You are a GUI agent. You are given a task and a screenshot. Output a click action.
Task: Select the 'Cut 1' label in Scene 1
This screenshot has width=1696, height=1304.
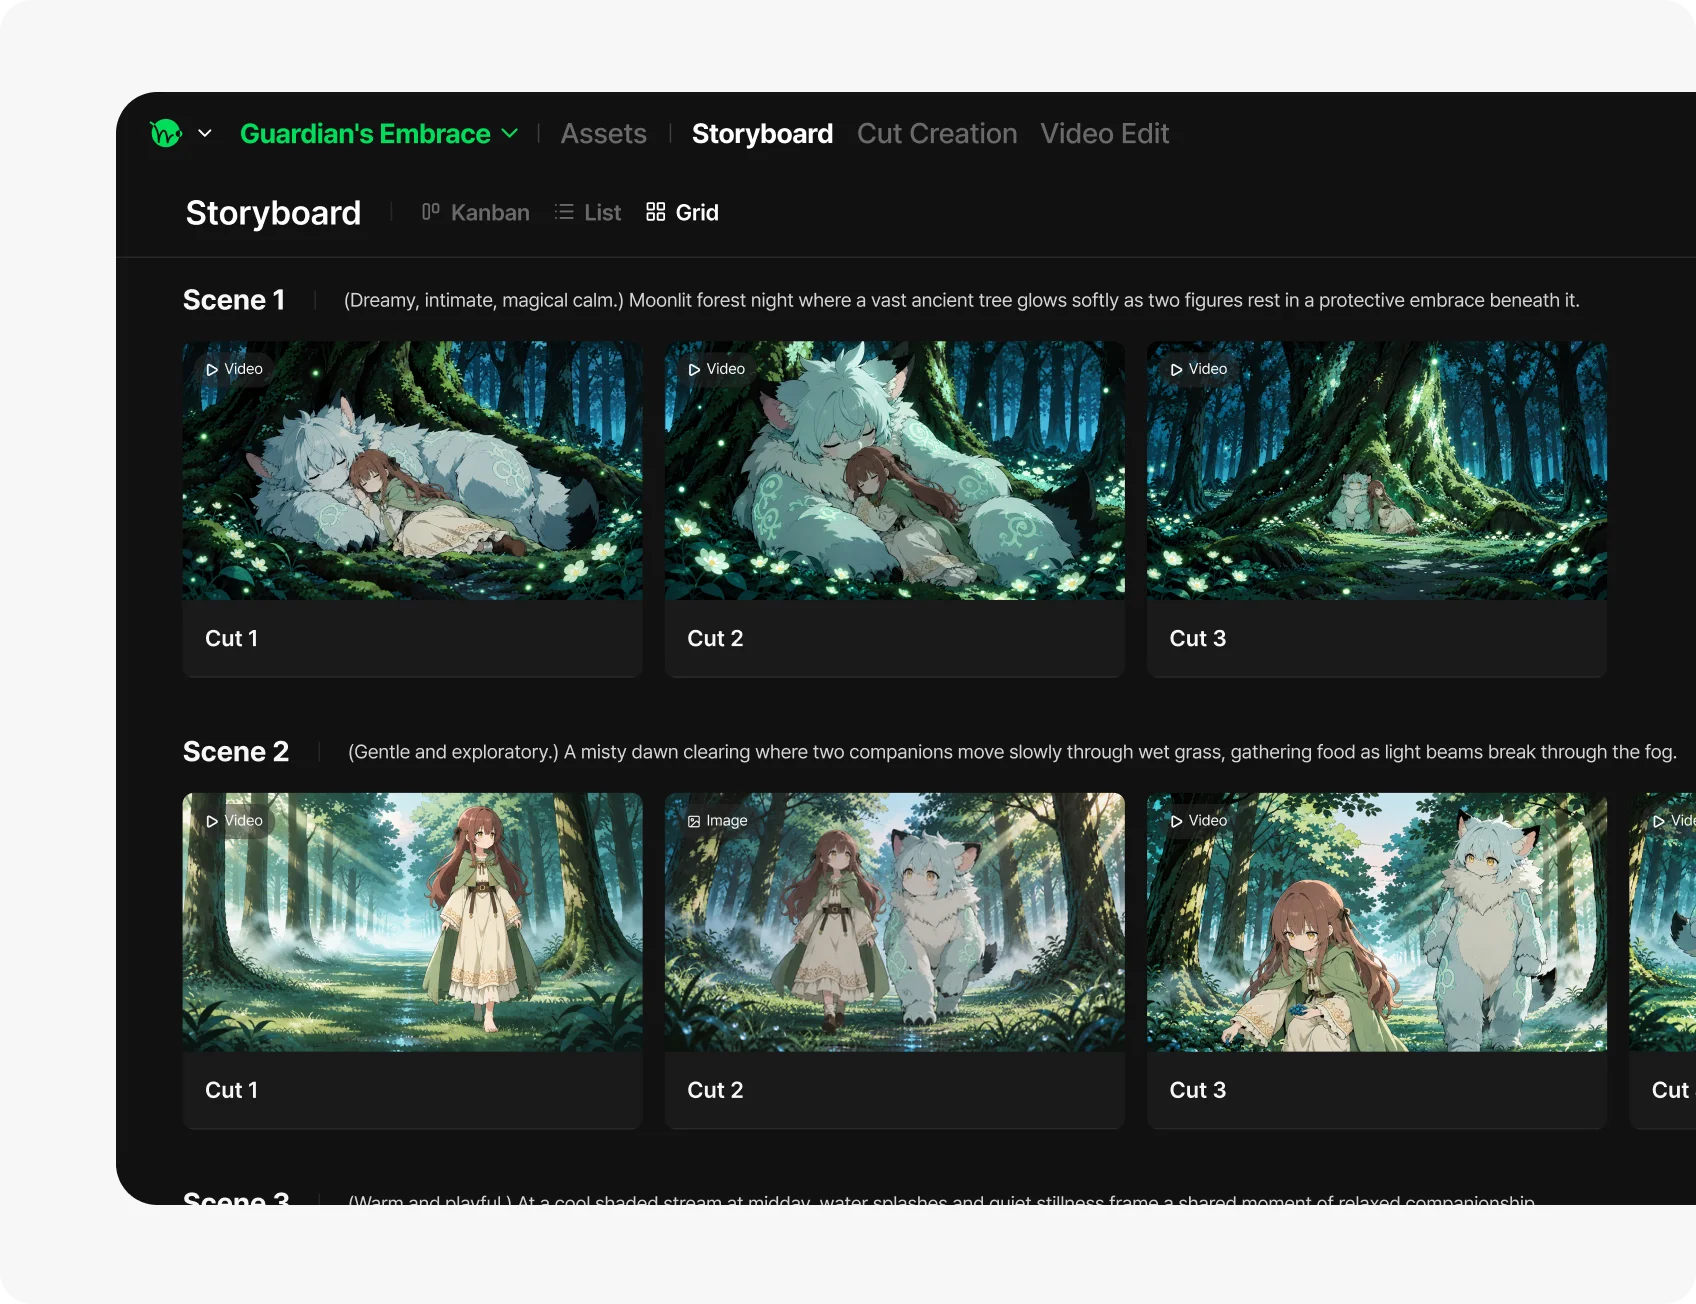(231, 638)
